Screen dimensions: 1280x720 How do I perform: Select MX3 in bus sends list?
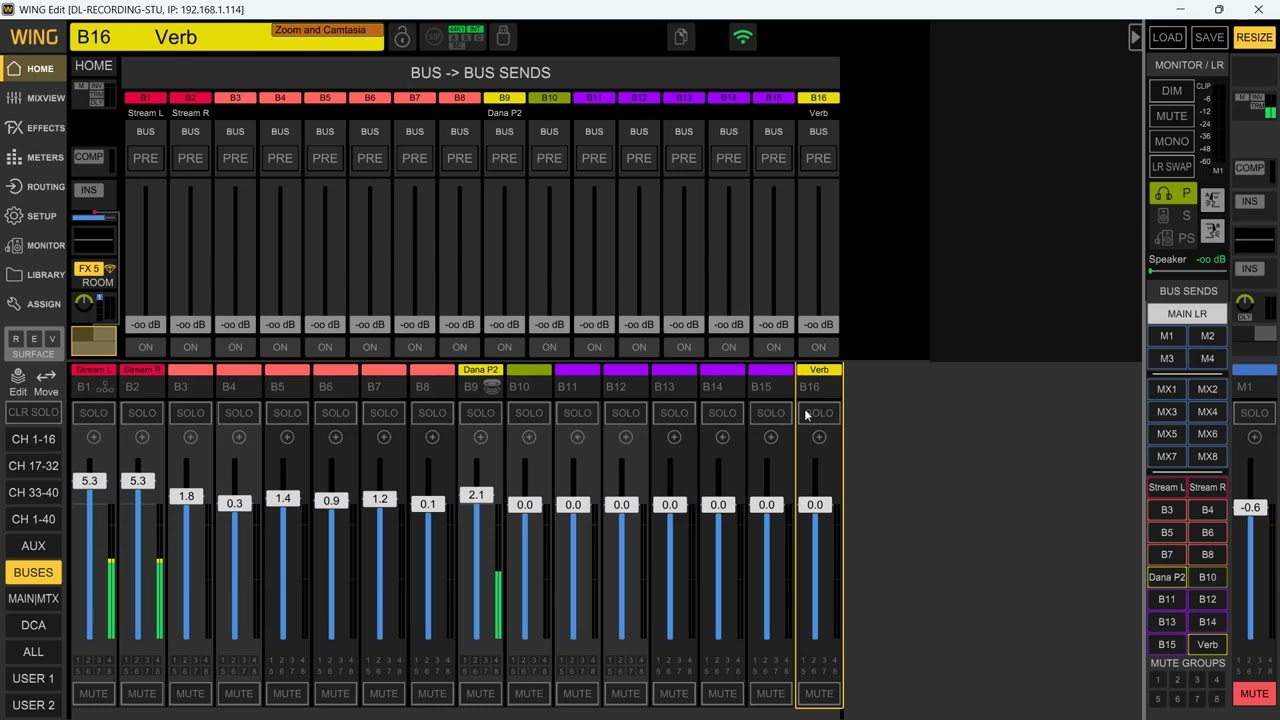1167,411
